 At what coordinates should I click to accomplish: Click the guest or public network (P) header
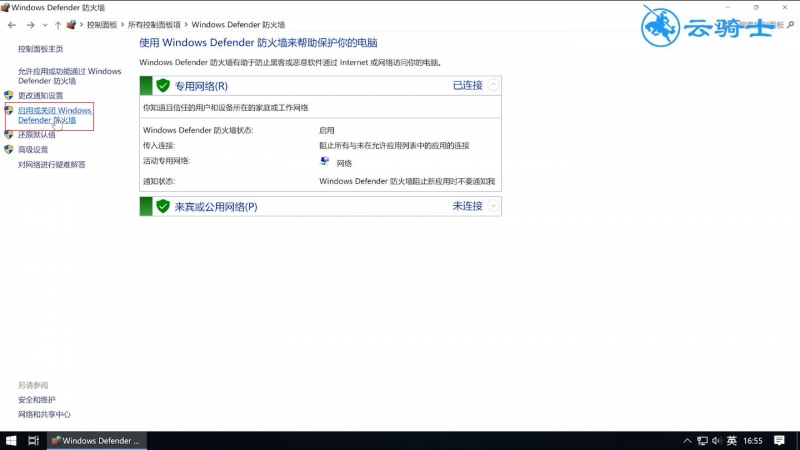(x=216, y=207)
